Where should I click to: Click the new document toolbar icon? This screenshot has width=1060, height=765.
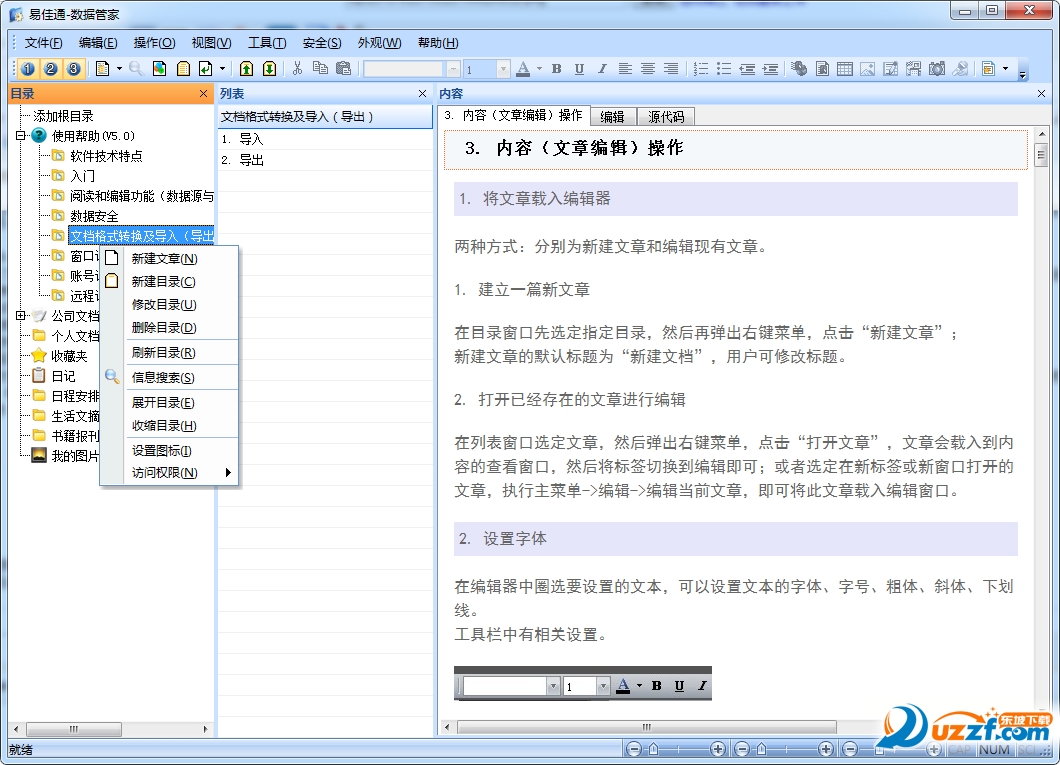(103, 68)
